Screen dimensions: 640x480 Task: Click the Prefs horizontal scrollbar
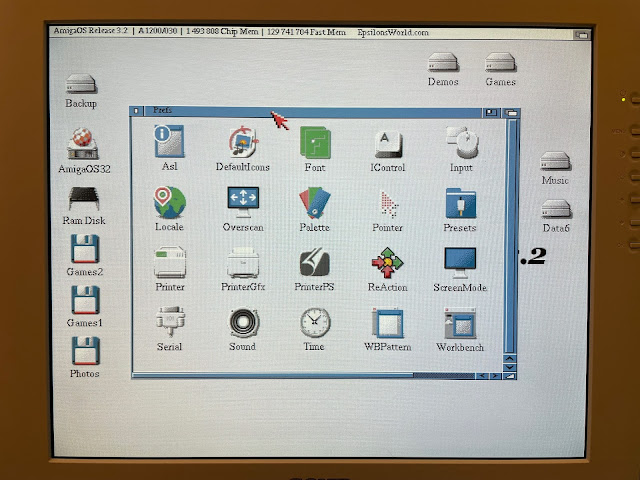click(x=303, y=375)
